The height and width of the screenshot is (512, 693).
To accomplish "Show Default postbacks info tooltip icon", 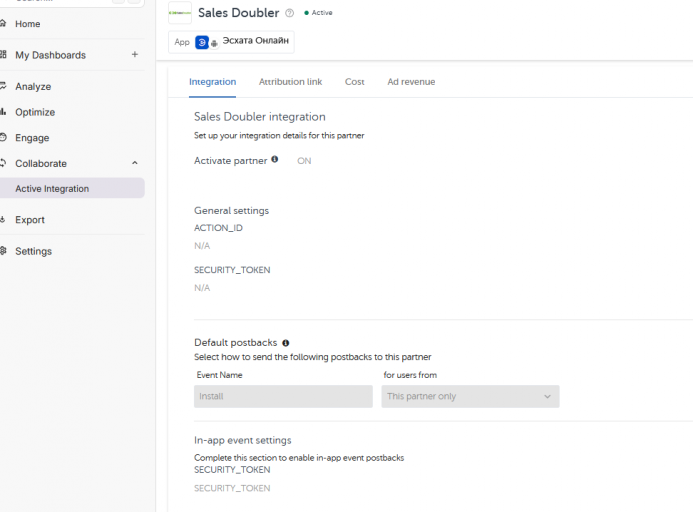I will click(286, 343).
